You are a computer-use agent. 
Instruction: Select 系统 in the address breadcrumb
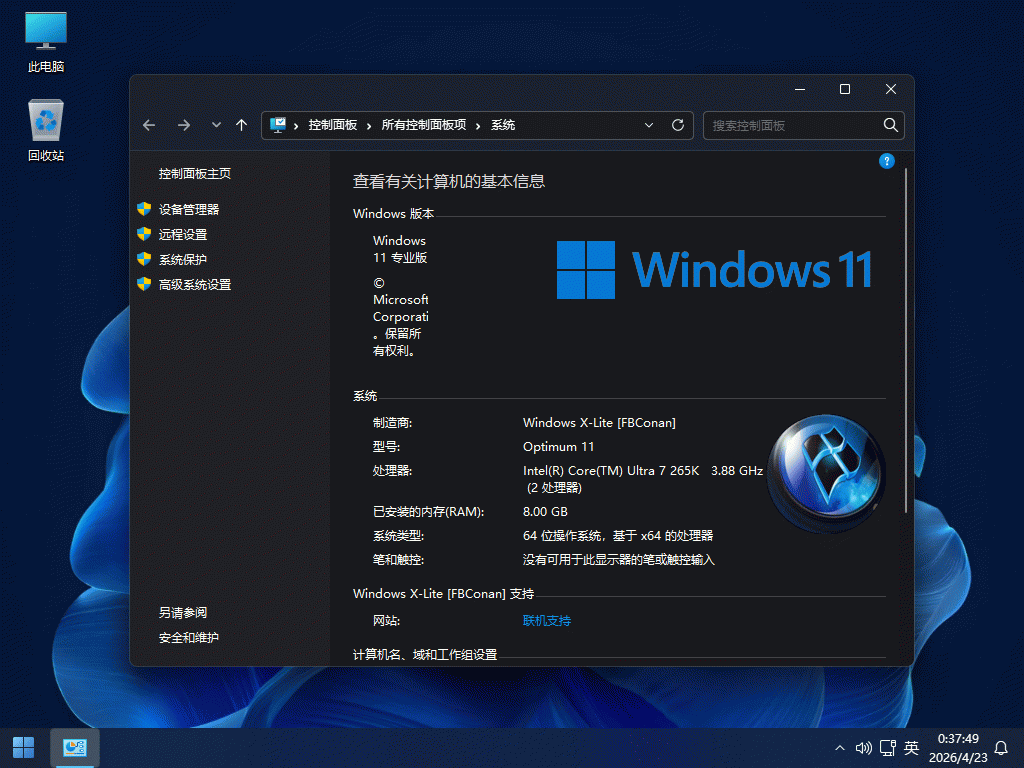pos(503,125)
